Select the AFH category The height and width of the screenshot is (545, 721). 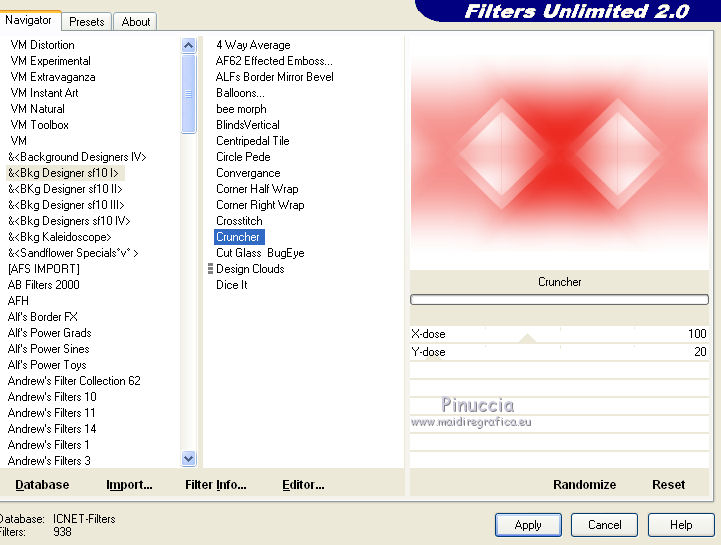tap(18, 301)
